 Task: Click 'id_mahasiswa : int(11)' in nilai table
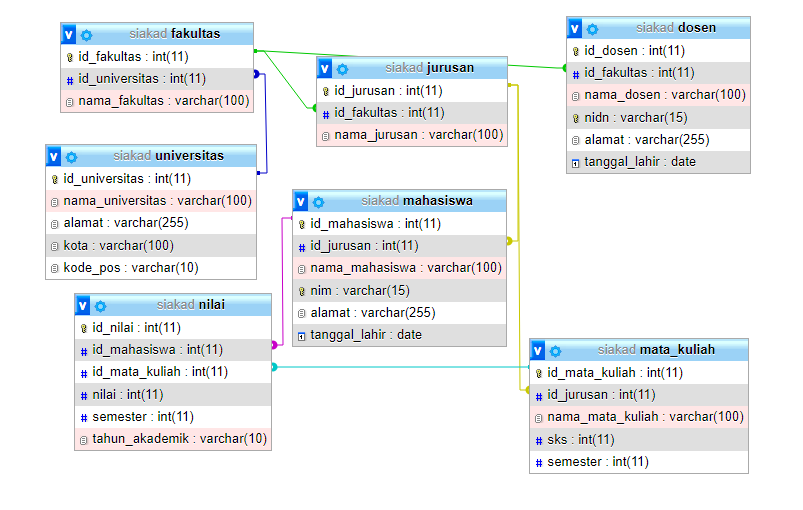pyautogui.click(x=173, y=350)
